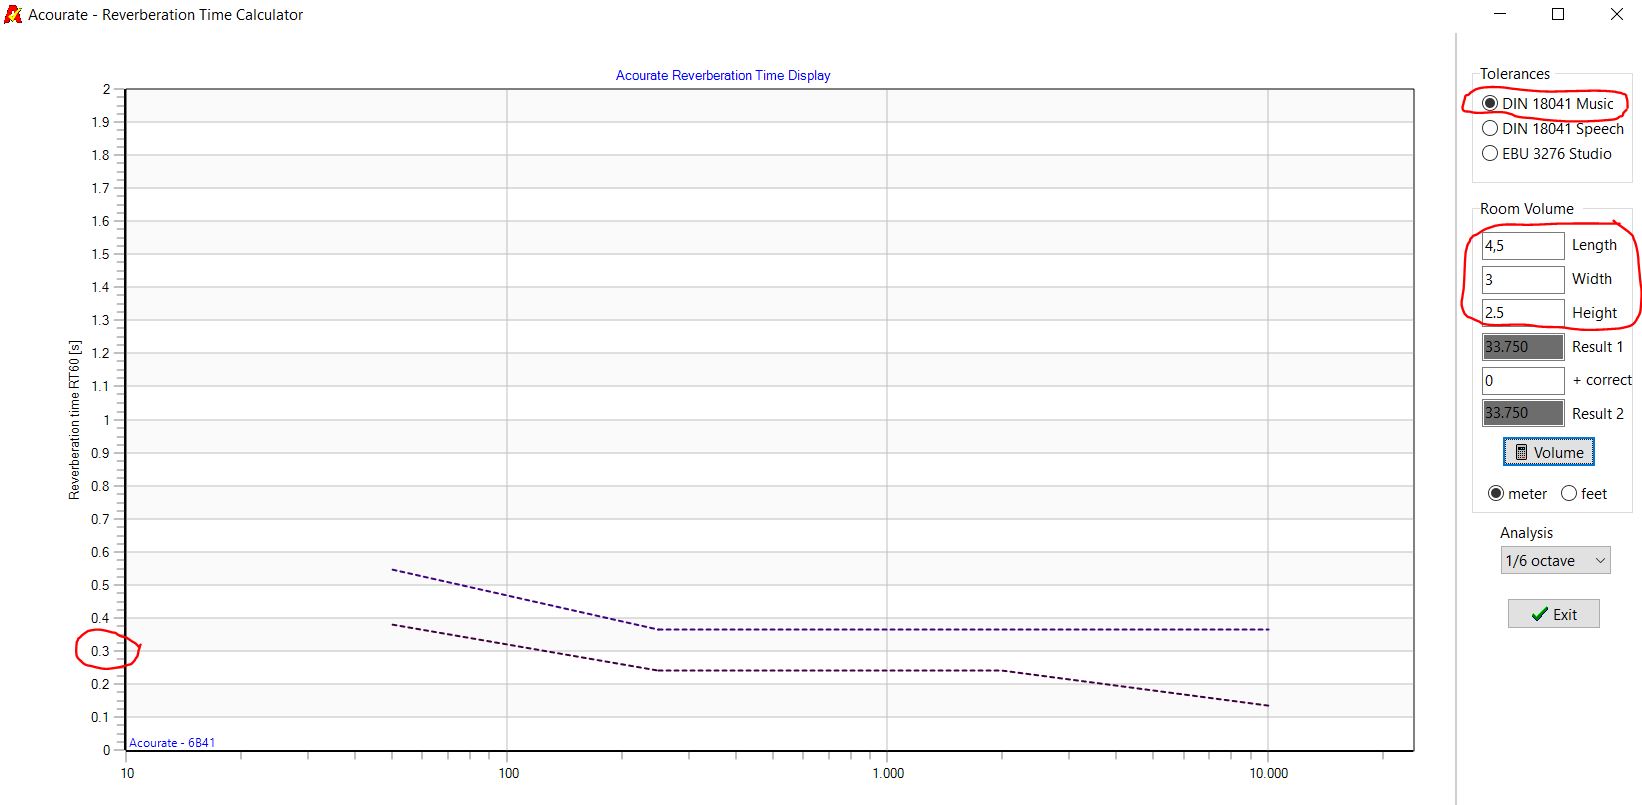Click the 'Analysis' label

click(x=1526, y=533)
